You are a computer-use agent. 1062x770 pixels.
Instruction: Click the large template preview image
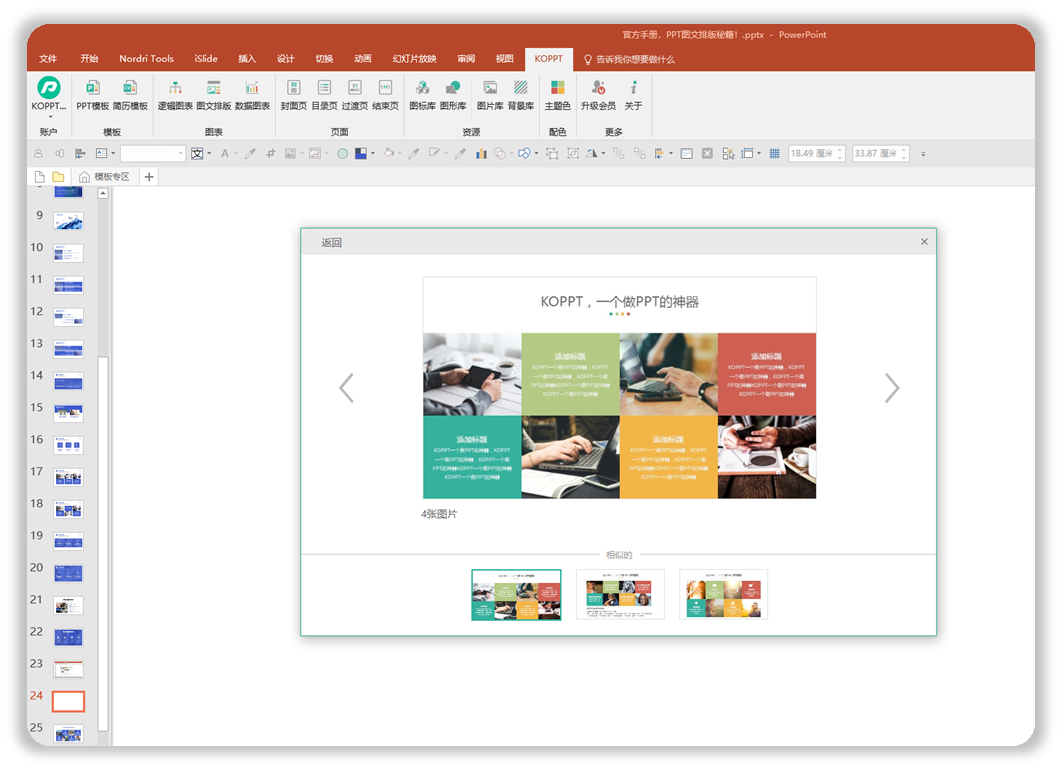pos(619,388)
